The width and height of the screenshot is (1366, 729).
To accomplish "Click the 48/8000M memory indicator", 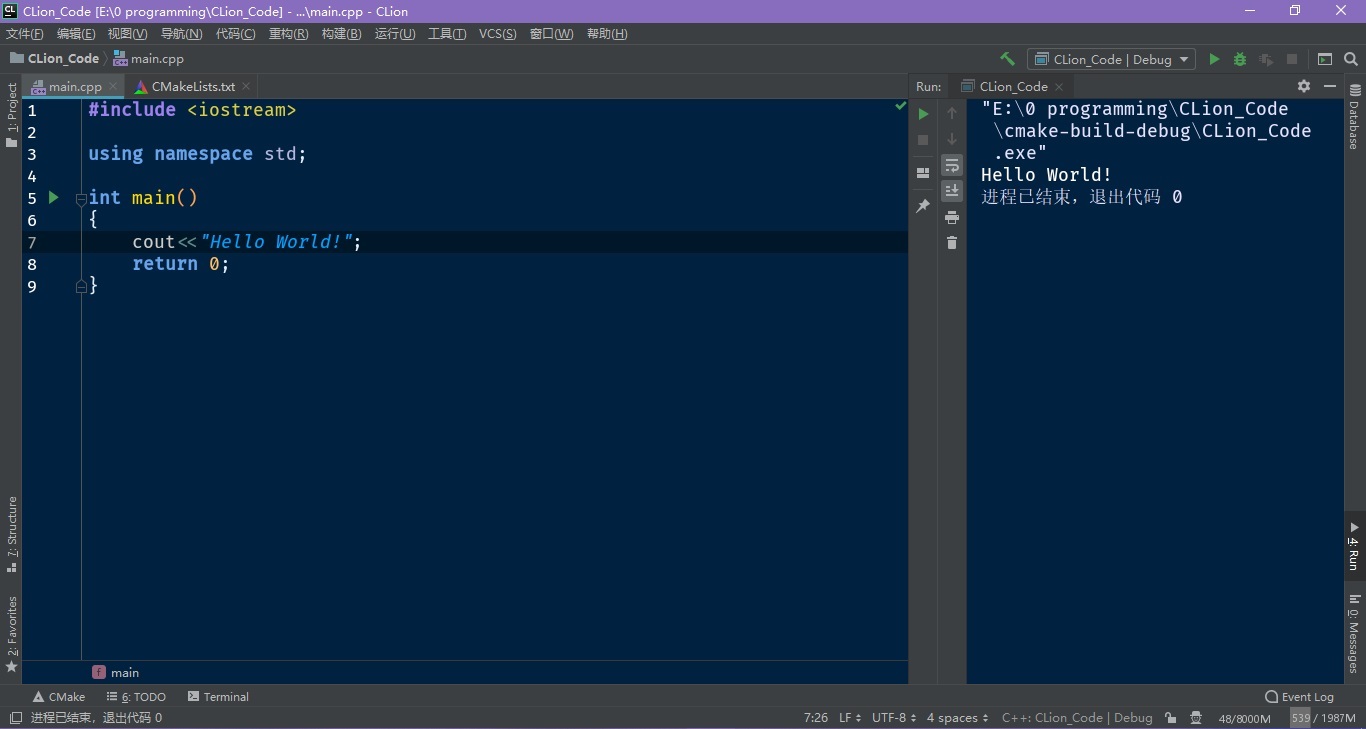I will click(x=1244, y=718).
